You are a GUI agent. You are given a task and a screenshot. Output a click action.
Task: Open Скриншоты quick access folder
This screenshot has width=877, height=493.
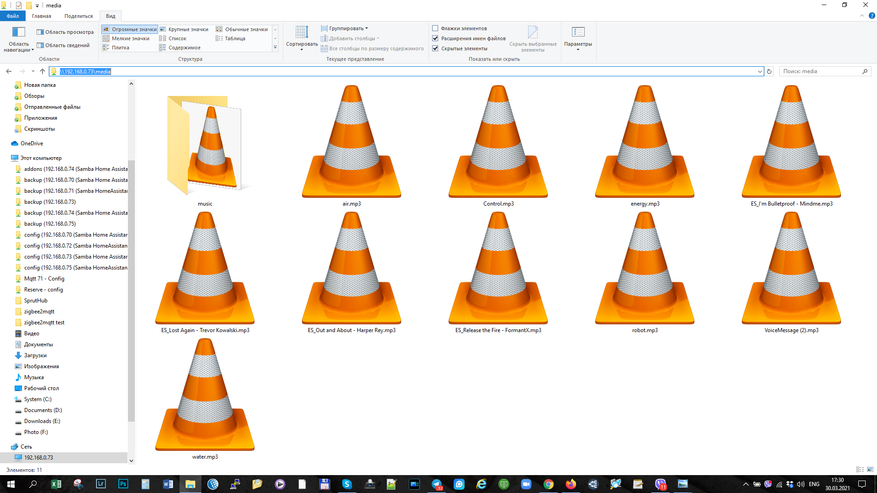(35, 129)
